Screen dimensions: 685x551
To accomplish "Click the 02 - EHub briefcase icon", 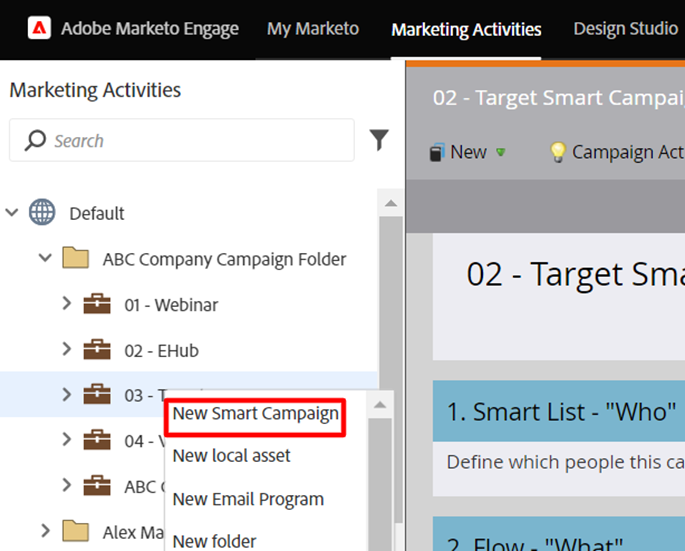I will click(97, 349).
